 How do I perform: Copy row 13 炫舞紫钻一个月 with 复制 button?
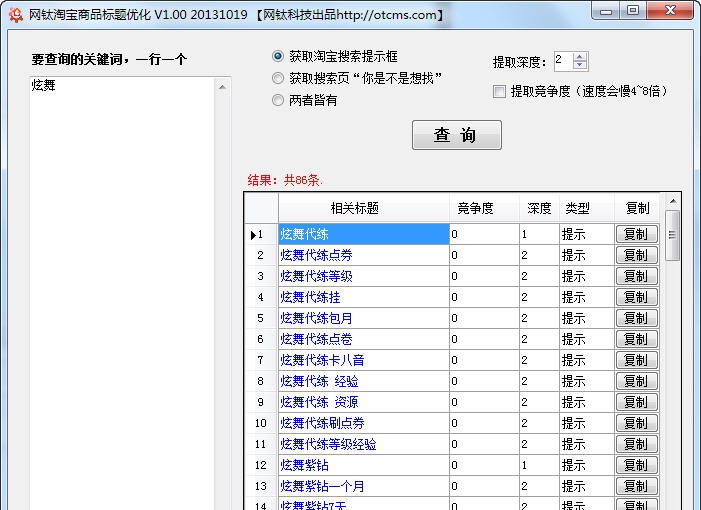click(x=637, y=486)
